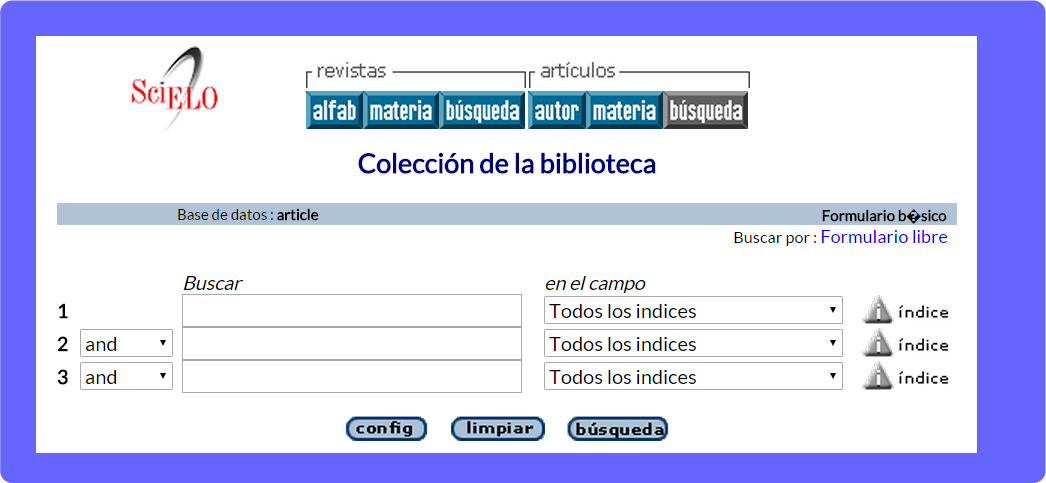This screenshot has height=483, width=1046.
Task: Select the artículos búsqueda tab
Action: 706,110
